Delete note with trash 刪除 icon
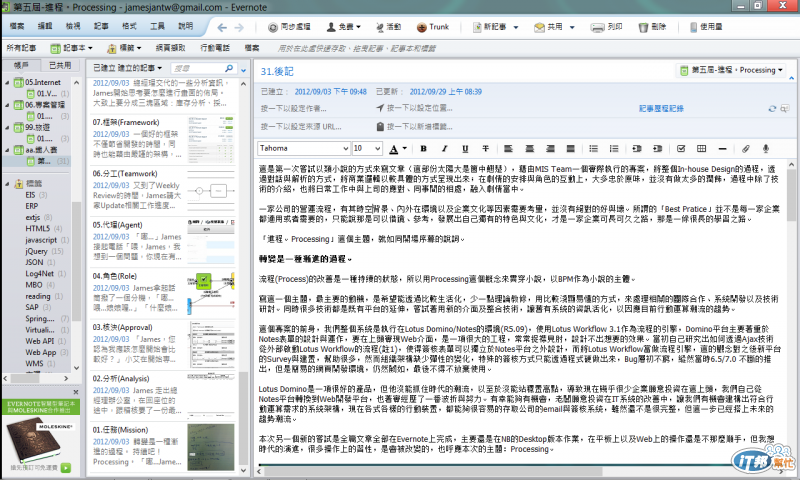800x480 pixels. 652,27
